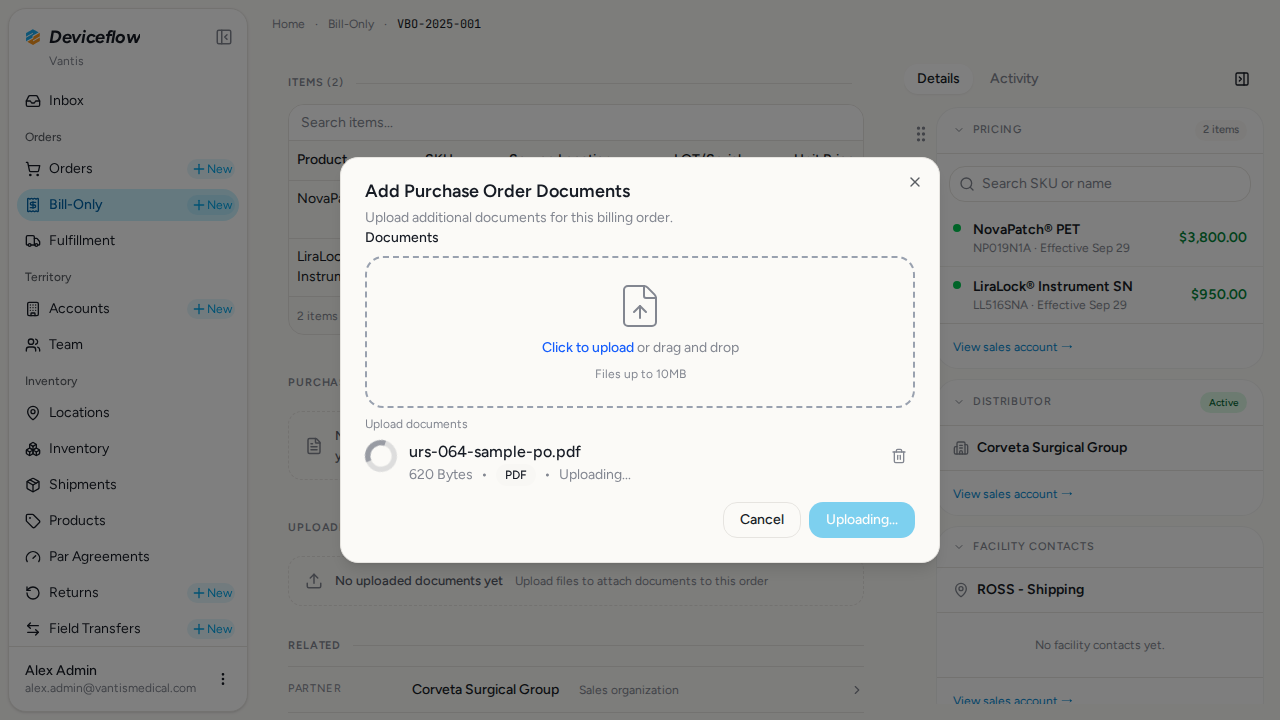Click the 'Click to upload' link
The height and width of the screenshot is (720, 1280).
(588, 347)
